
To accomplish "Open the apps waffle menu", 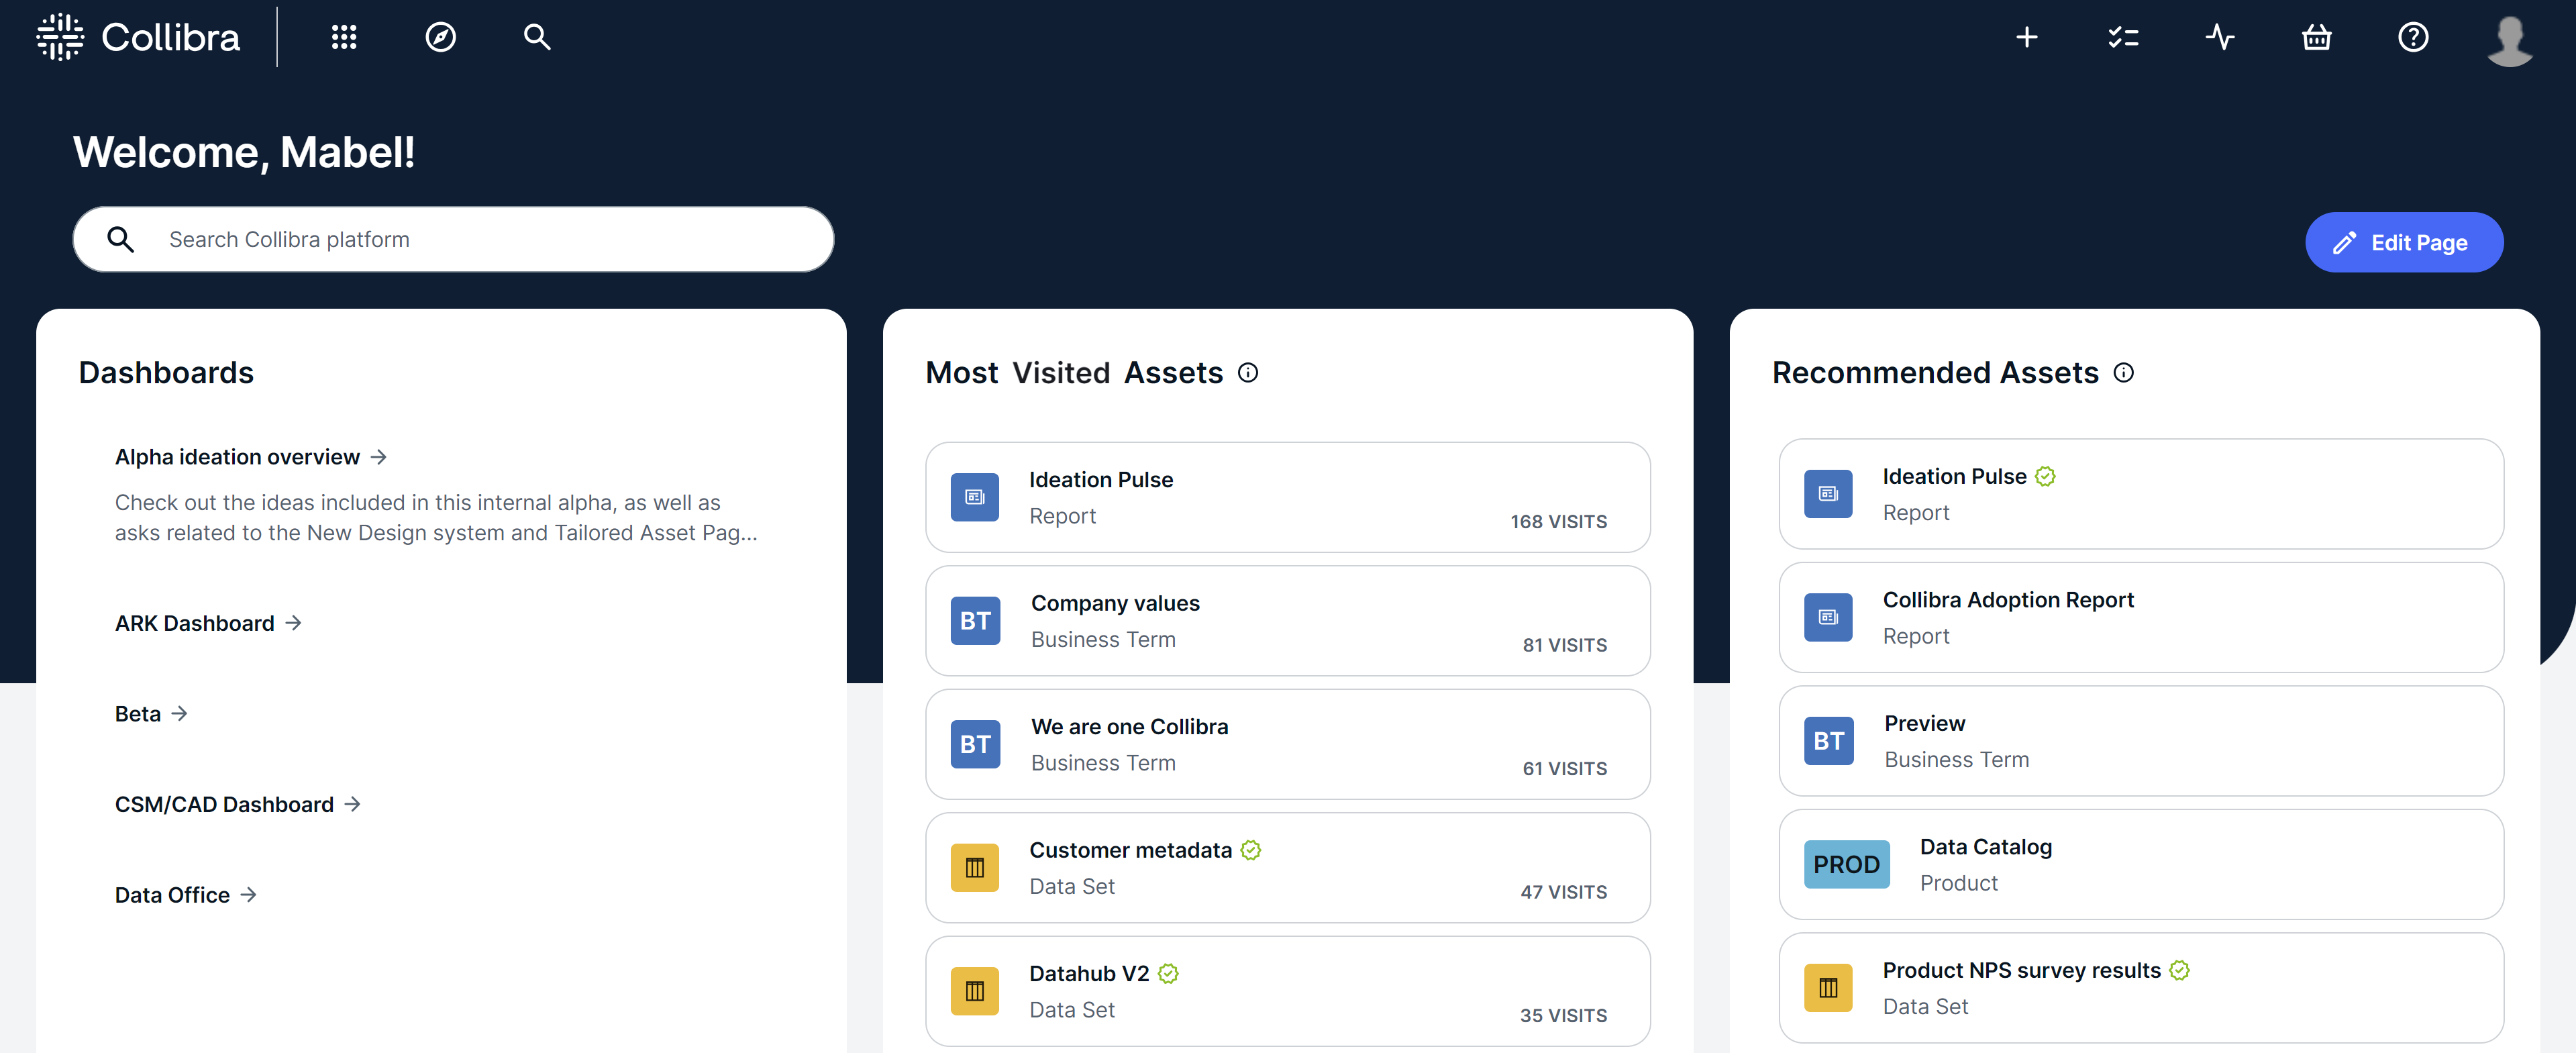I will pyautogui.click(x=344, y=37).
